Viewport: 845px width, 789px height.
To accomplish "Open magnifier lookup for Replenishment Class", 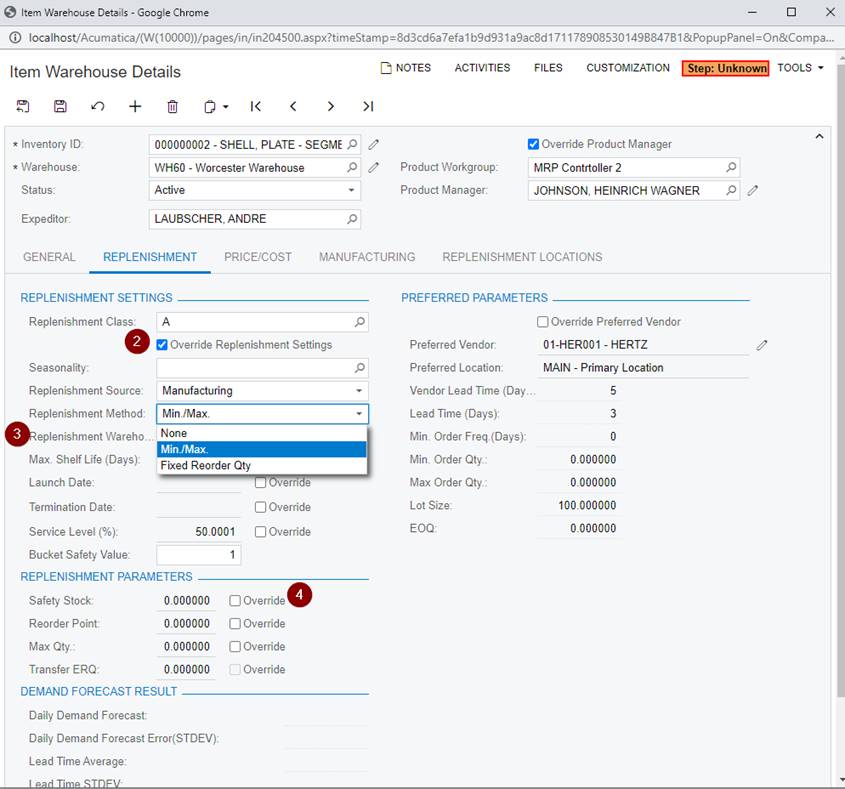I will 360,322.
